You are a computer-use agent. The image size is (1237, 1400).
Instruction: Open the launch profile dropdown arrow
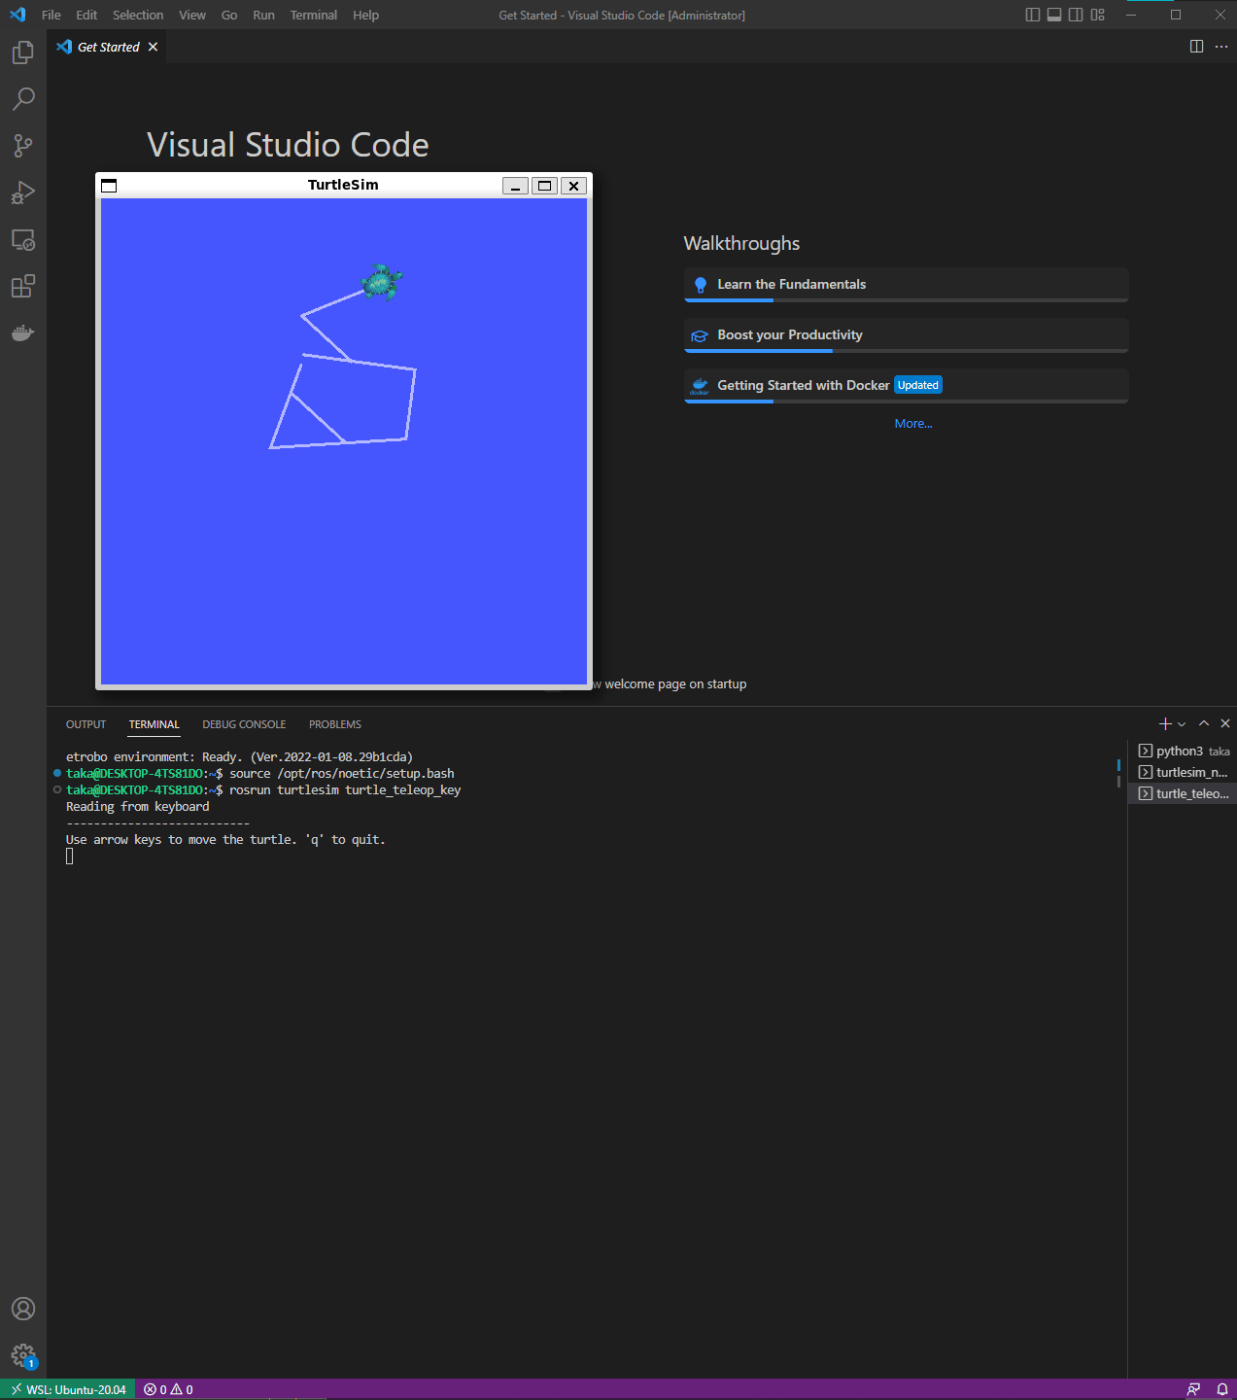pos(1182,724)
